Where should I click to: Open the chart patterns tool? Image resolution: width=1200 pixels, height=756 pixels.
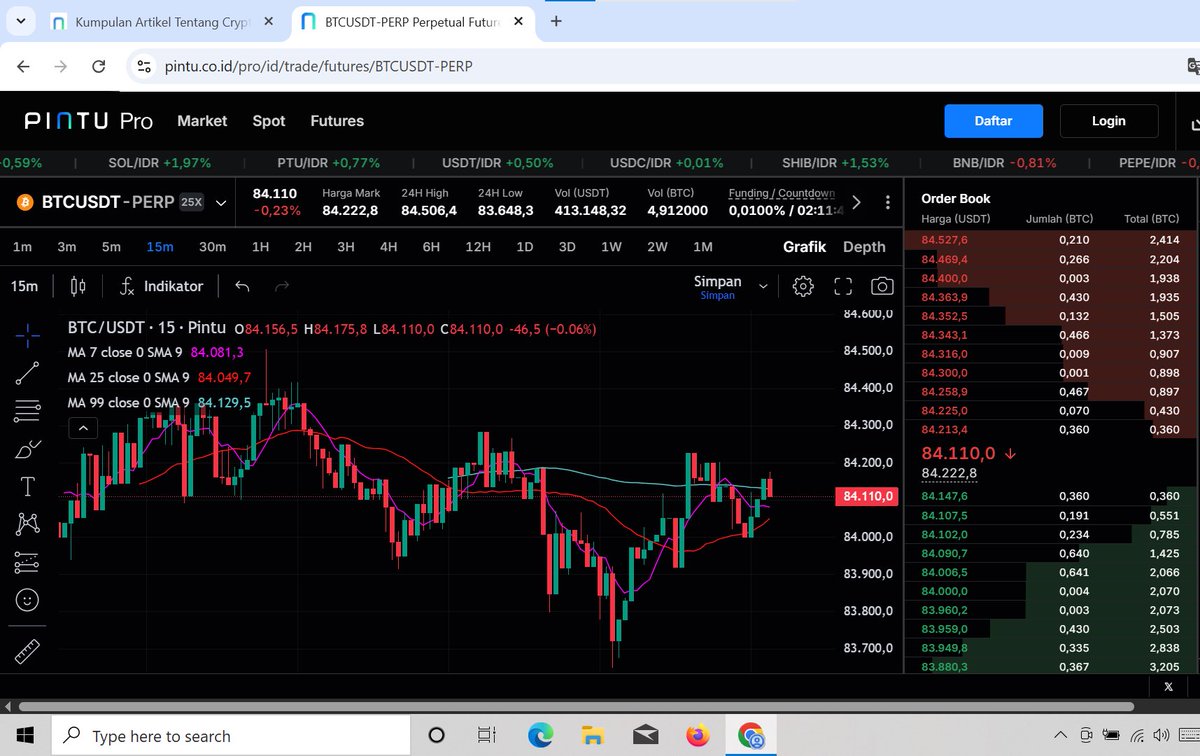coord(28,523)
